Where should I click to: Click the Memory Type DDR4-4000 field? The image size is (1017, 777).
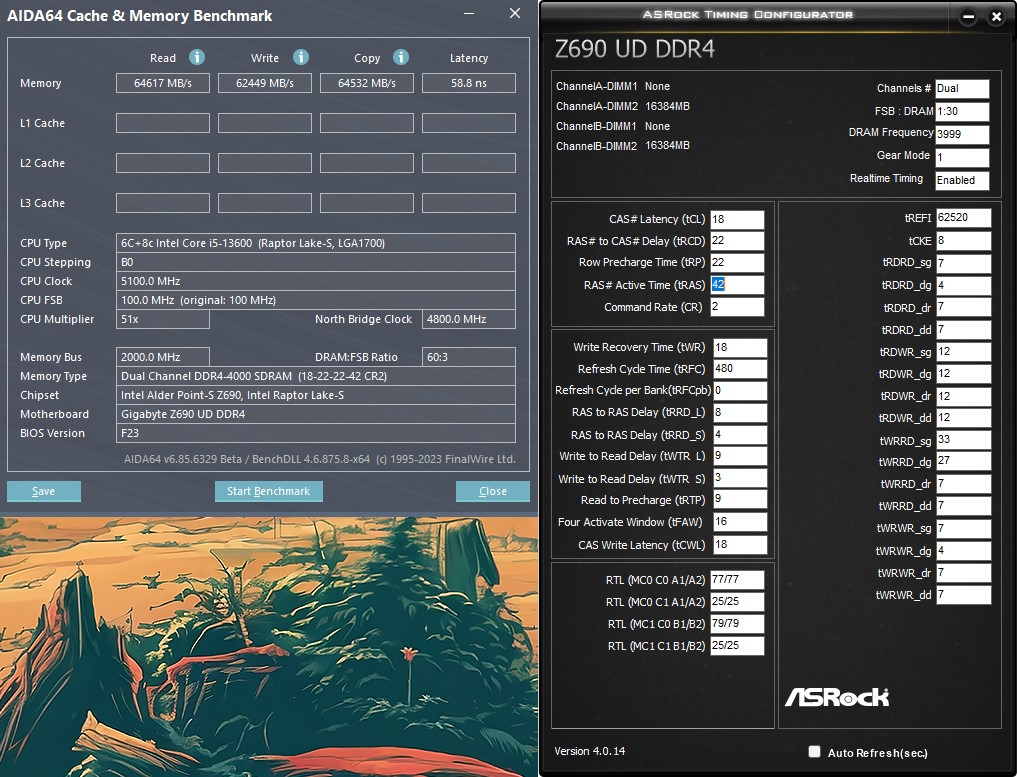click(316, 376)
